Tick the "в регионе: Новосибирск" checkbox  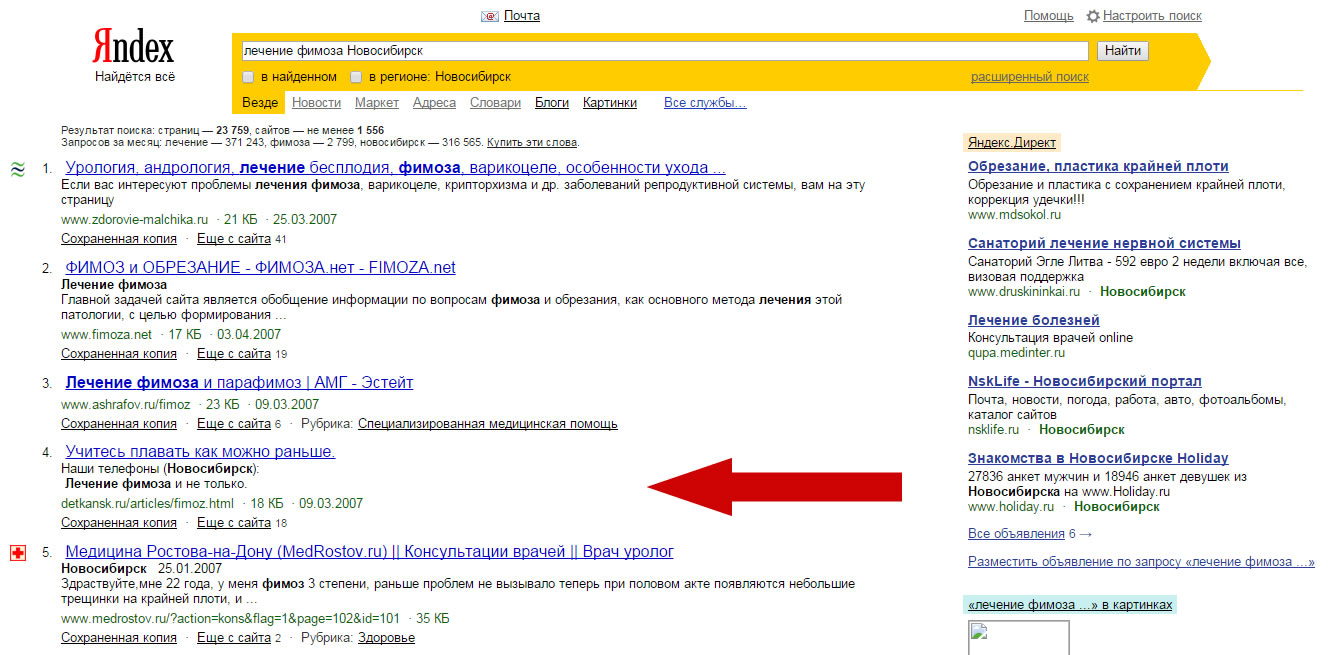tap(356, 77)
